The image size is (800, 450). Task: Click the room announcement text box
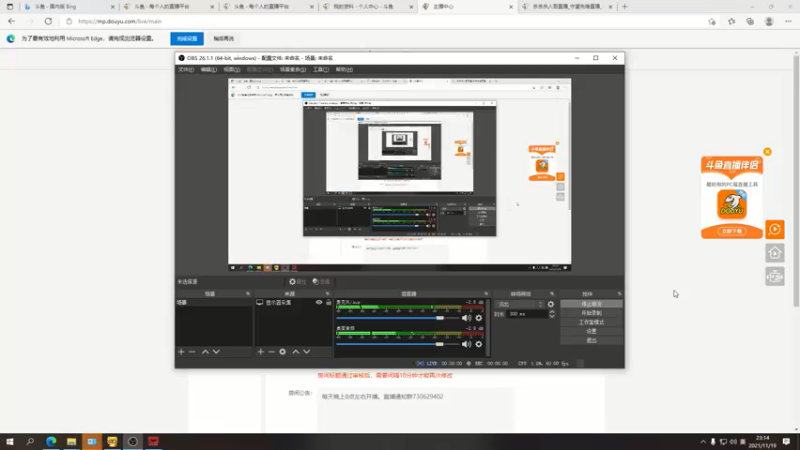tap(415, 409)
